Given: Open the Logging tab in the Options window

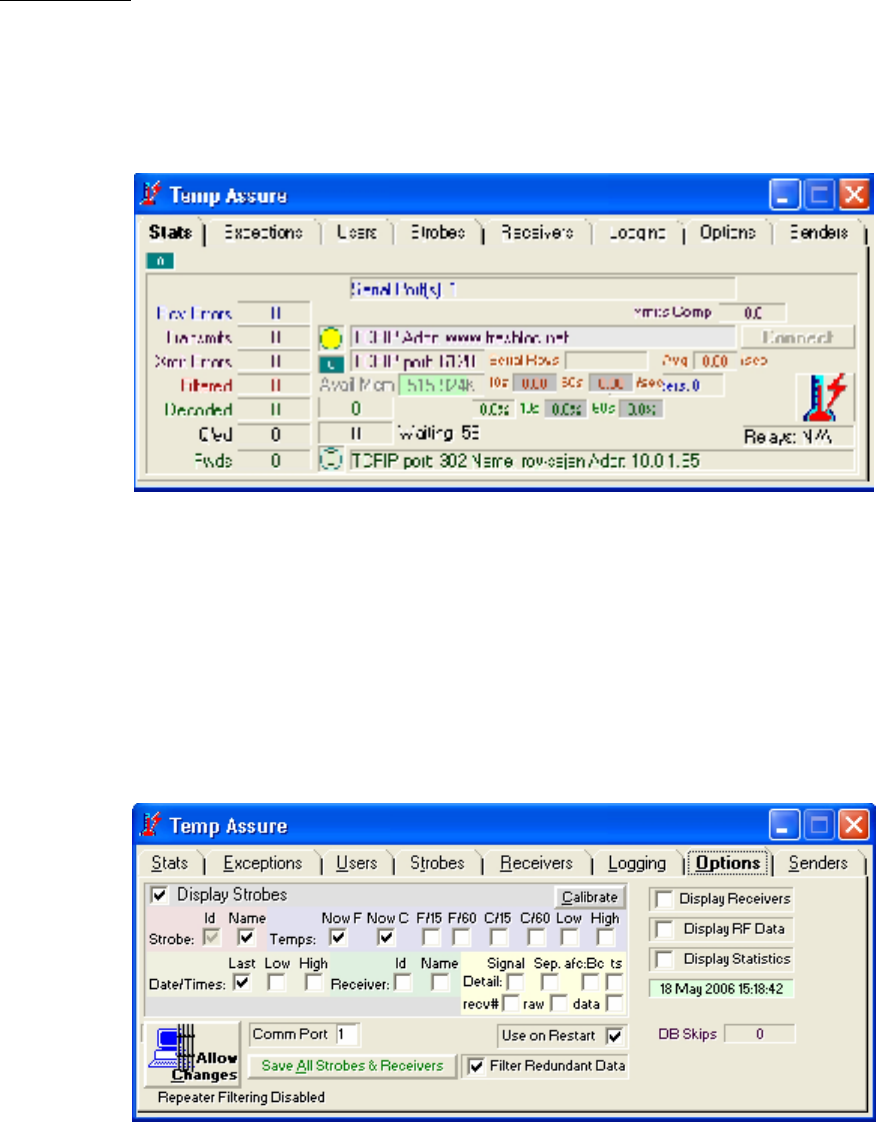Looking at the screenshot, I should point(637,862).
